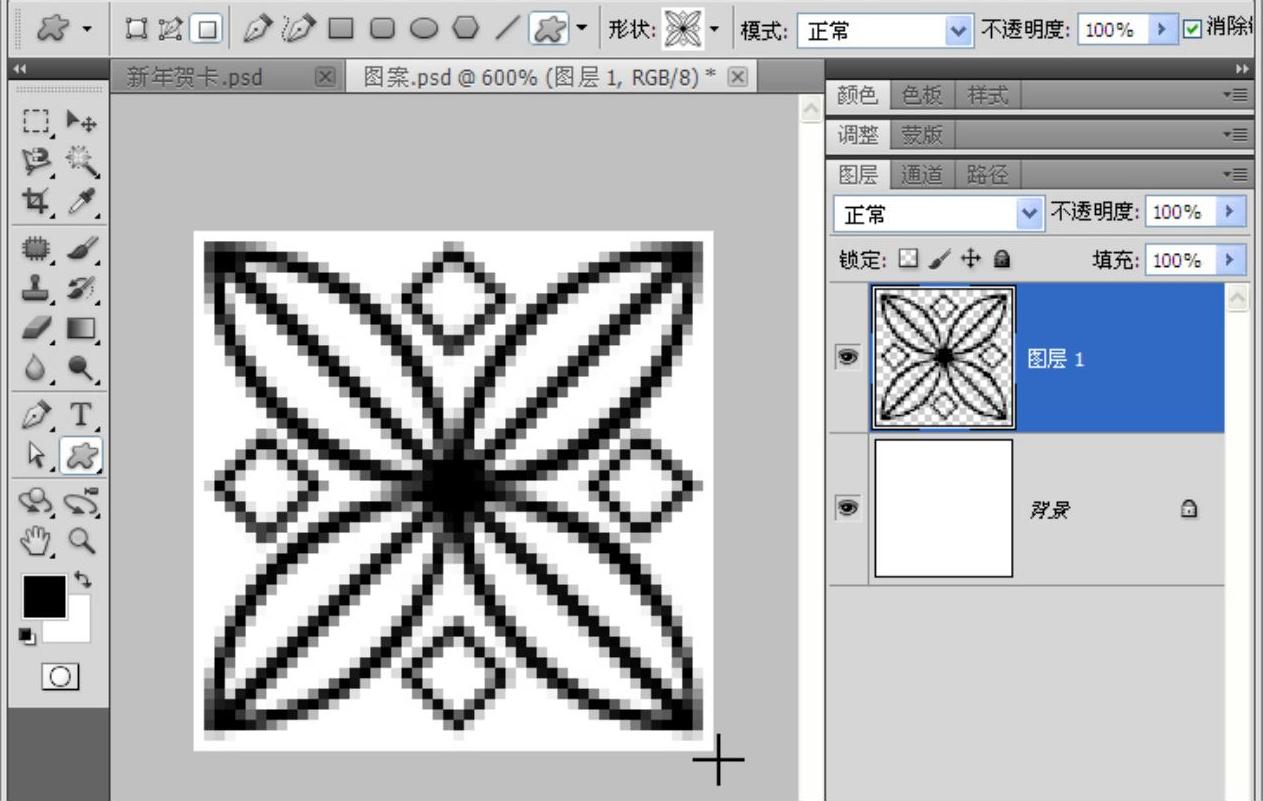
Task: Hide 图层 1 with its eye icon
Action: [848, 359]
